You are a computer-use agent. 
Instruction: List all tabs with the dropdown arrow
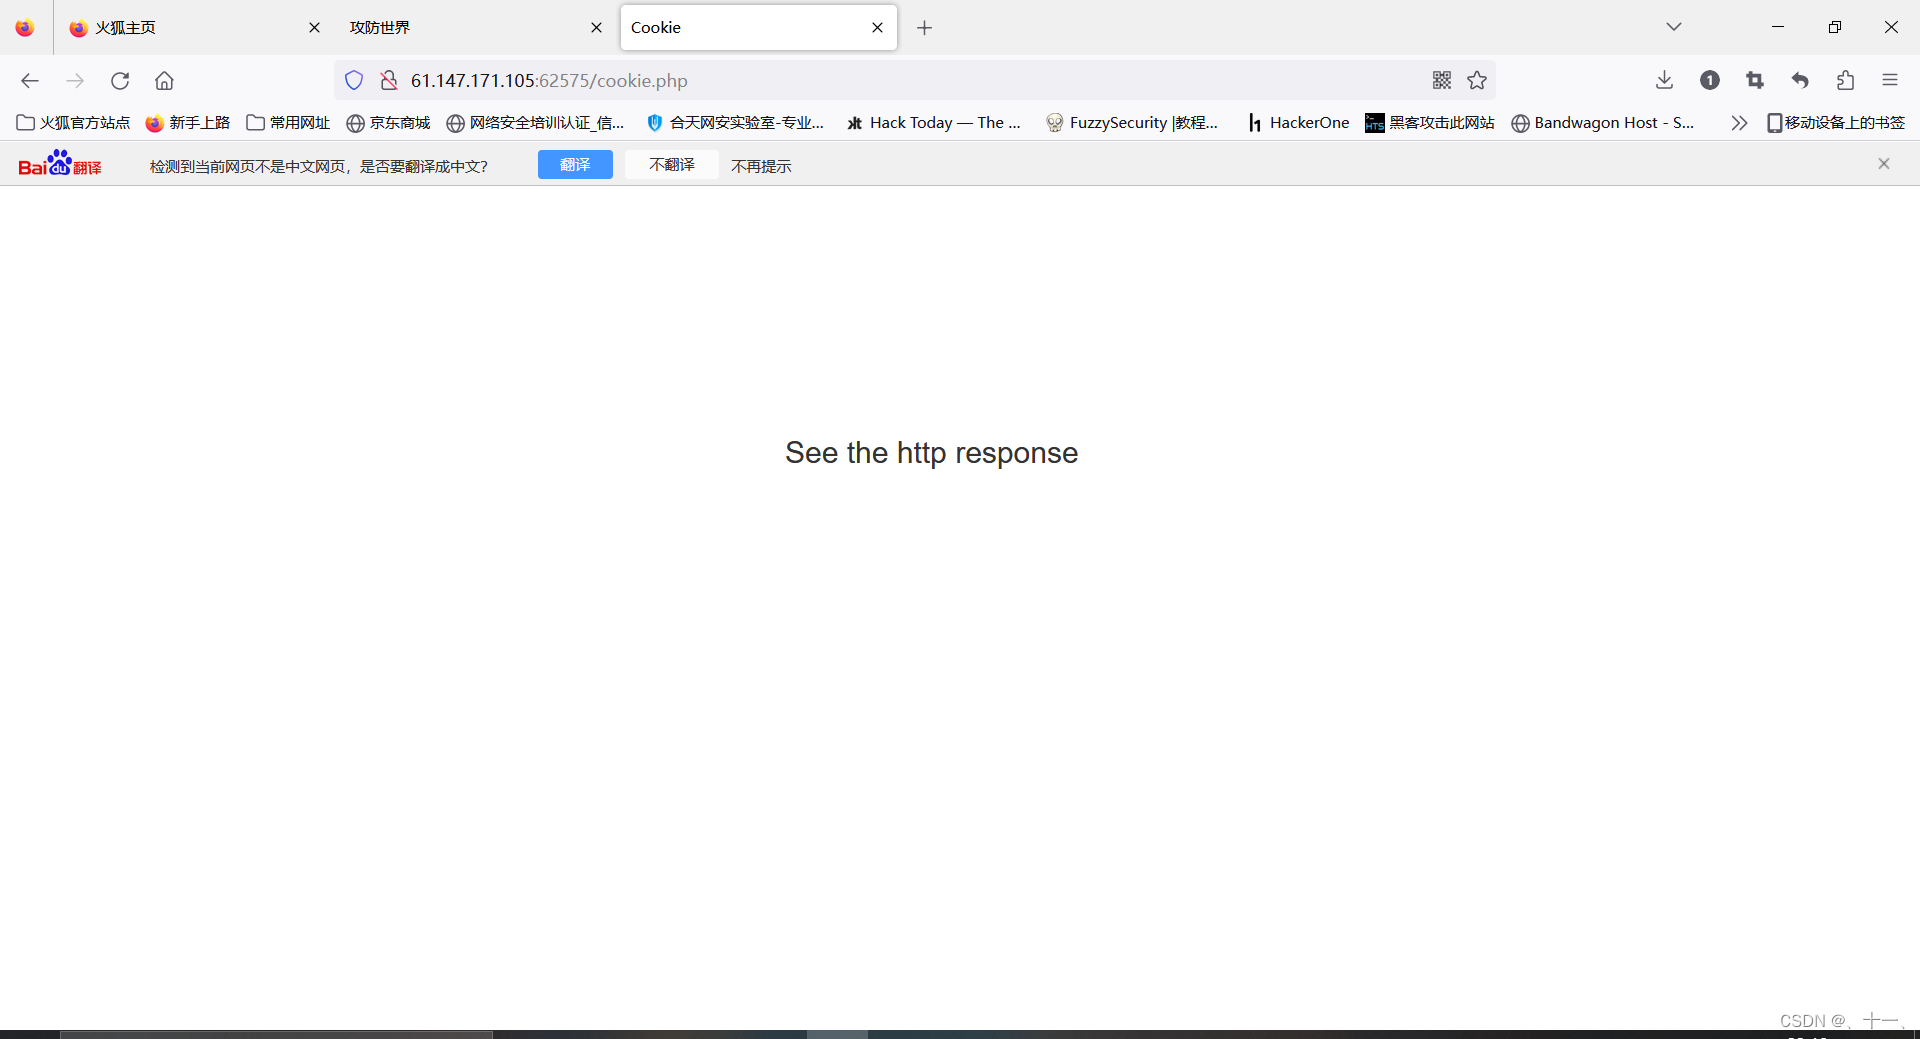coord(1674,27)
